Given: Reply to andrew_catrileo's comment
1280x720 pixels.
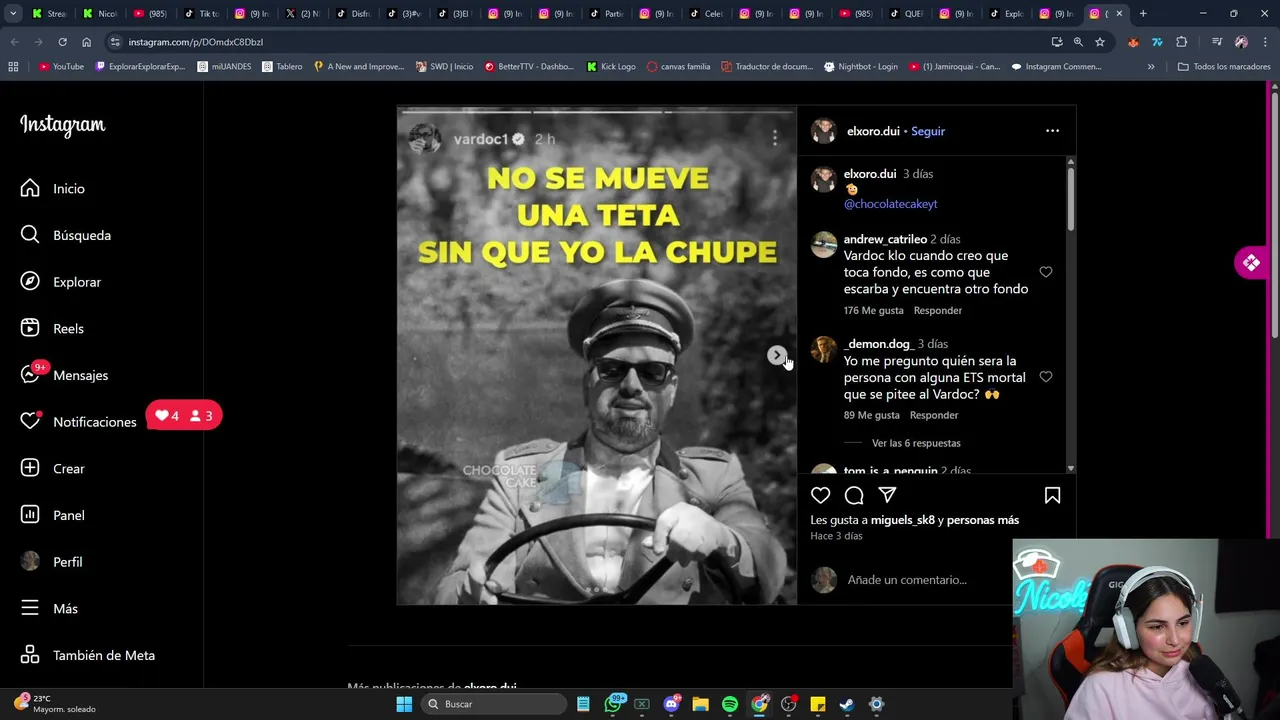Looking at the screenshot, I should pyautogui.click(x=937, y=310).
